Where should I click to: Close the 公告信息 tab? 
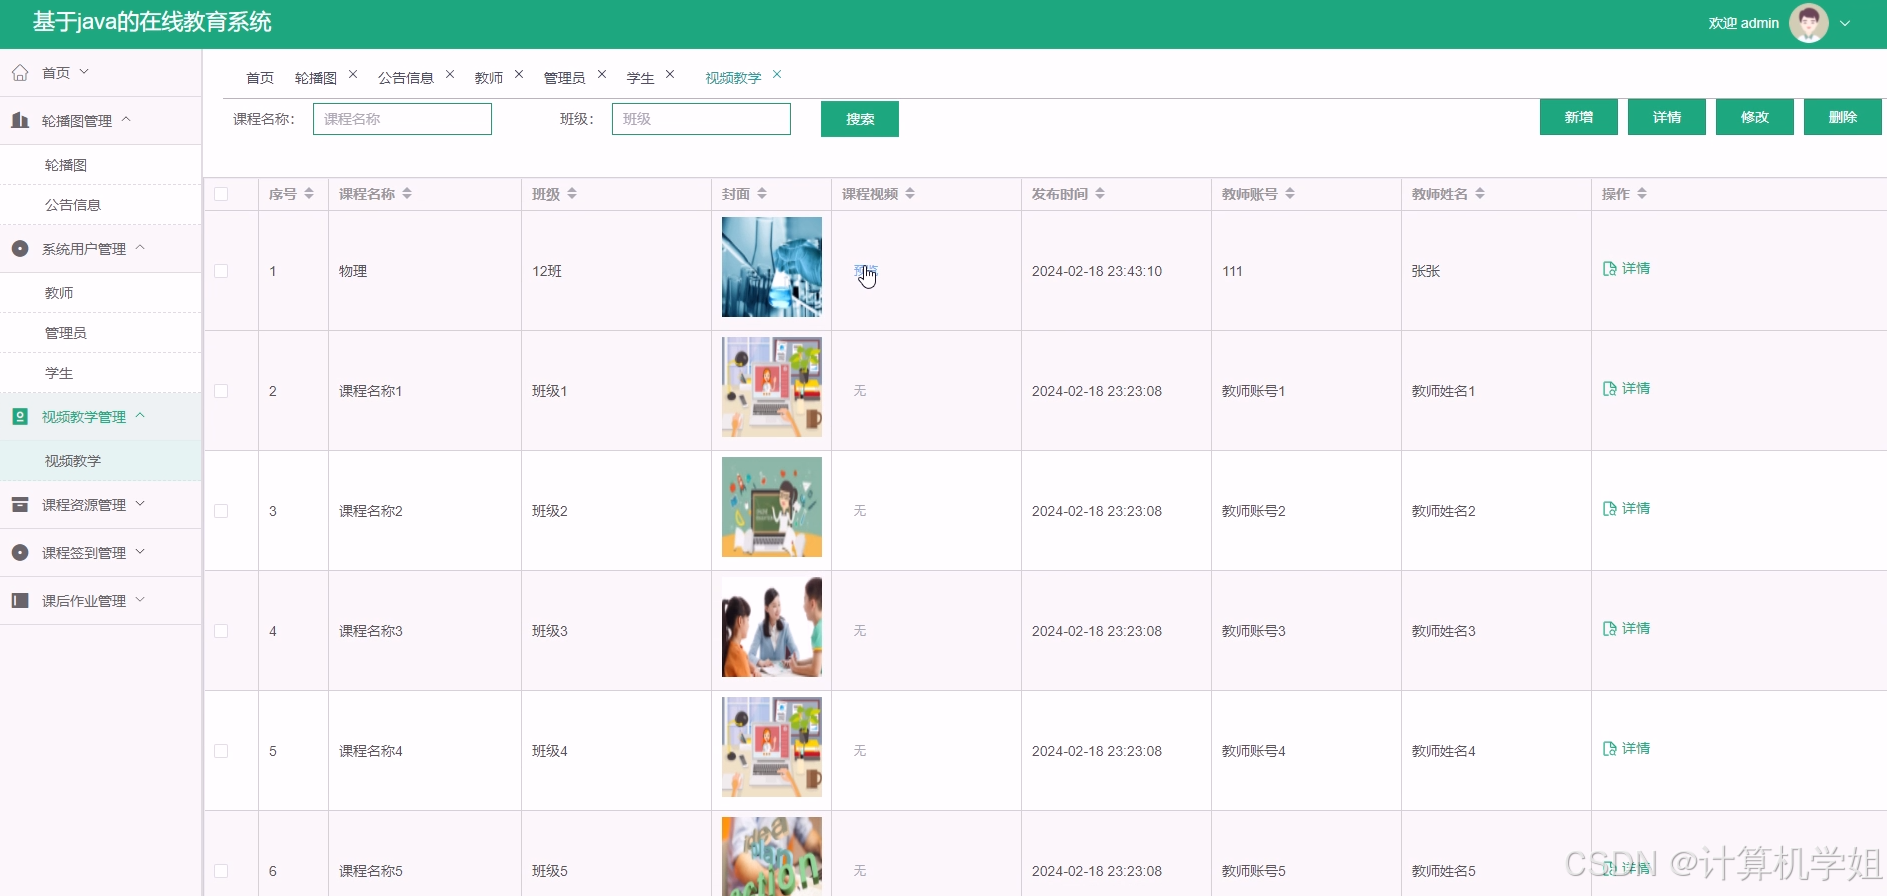pyautogui.click(x=450, y=74)
